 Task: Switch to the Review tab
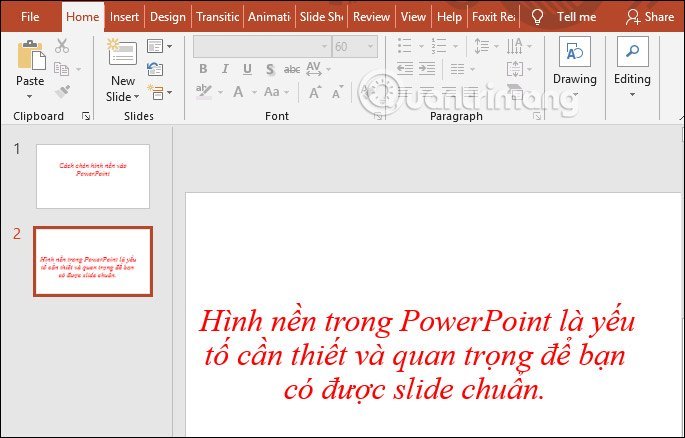[x=371, y=17]
